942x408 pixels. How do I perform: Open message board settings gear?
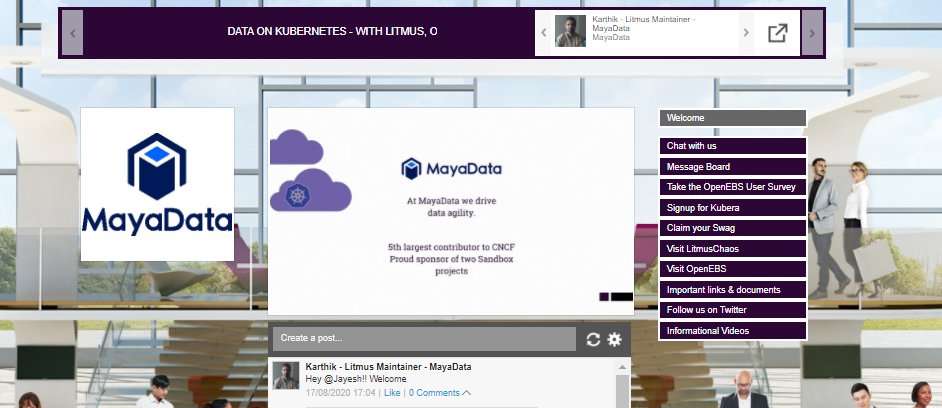[x=614, y=339]
